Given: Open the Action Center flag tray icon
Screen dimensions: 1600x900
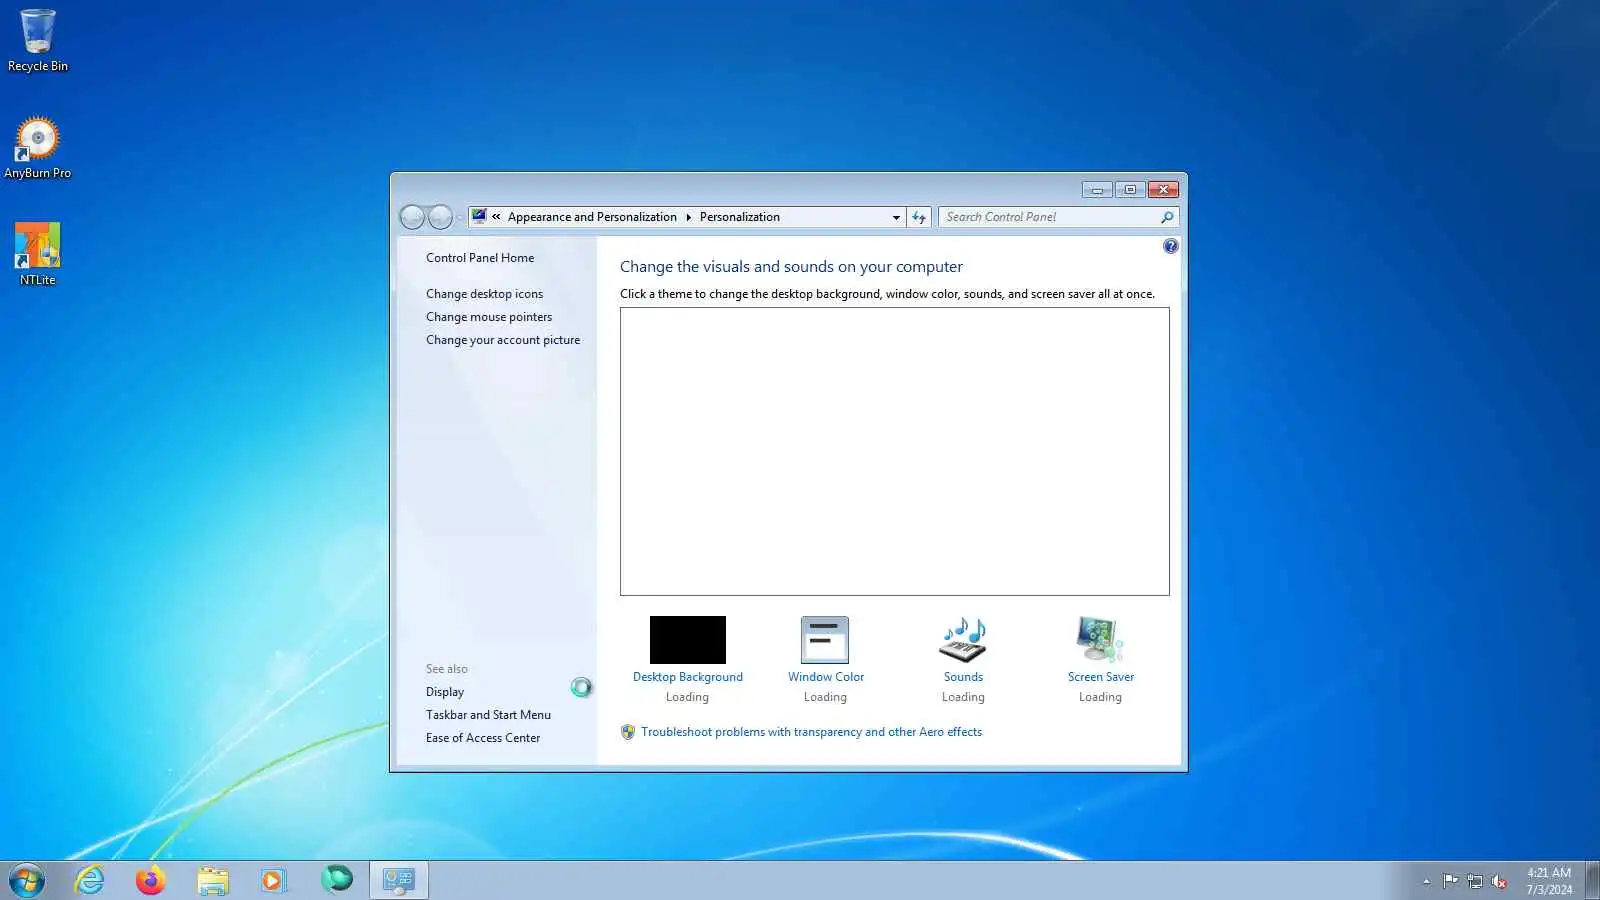Looking at the screenshot, I should (1450, 881).
